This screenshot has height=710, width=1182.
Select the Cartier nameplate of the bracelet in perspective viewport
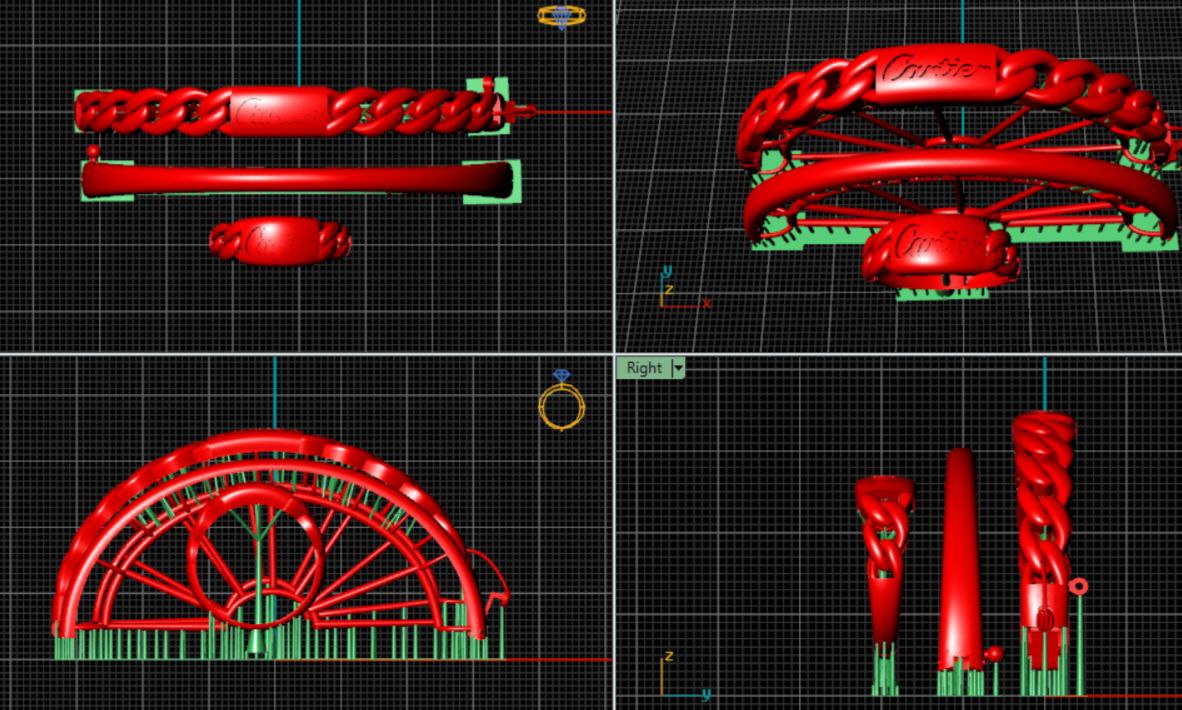pos(935,73)
